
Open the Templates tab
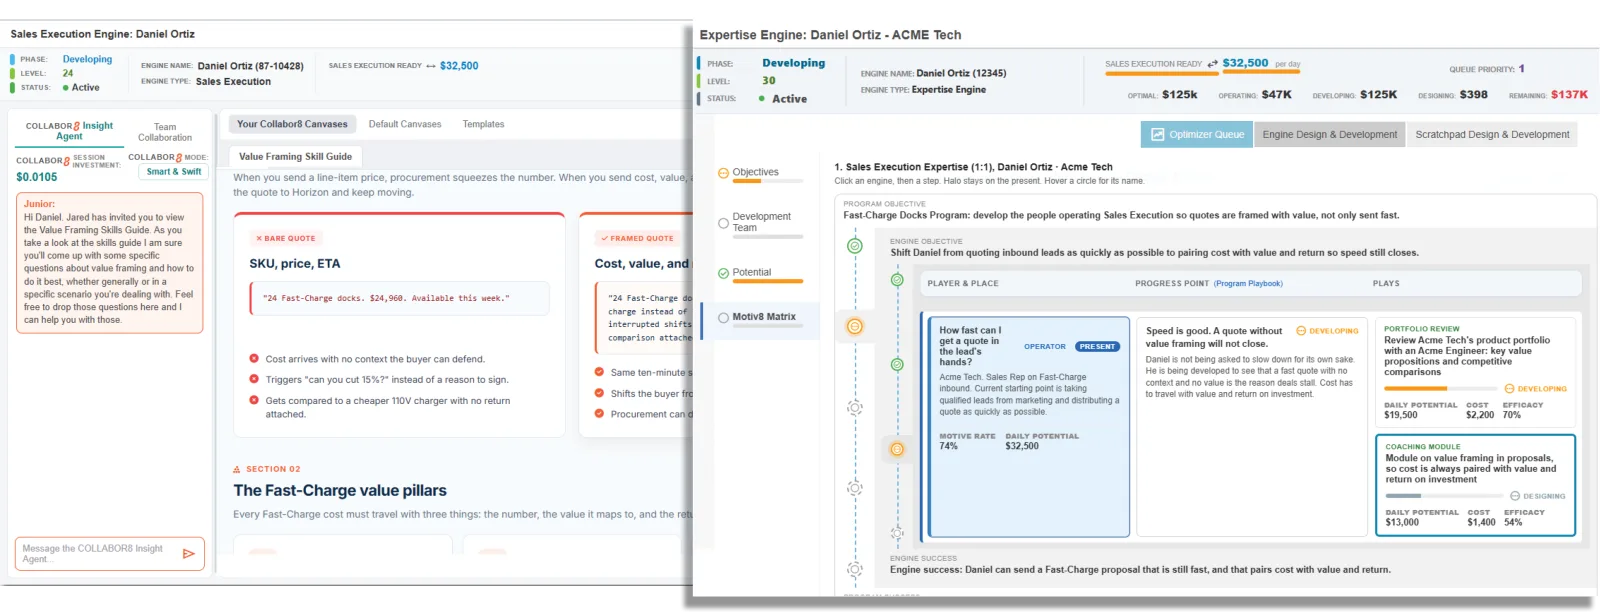click(x=483, y=124)
